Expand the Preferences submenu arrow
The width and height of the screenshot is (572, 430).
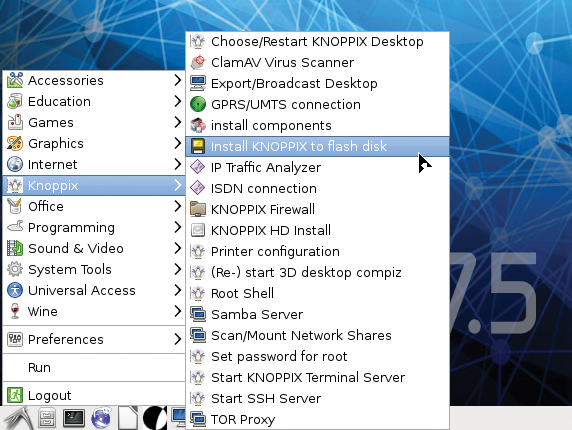177,339
